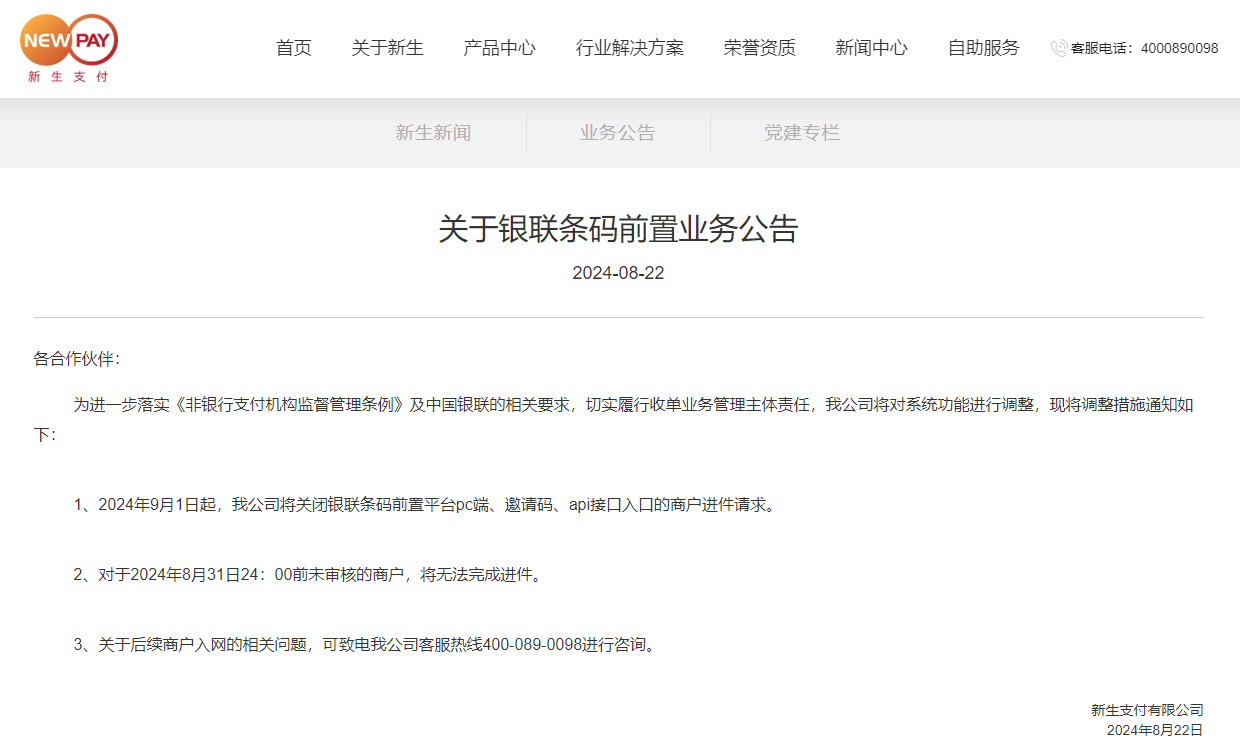Open the 荣誉资质 menu item
The width and height of the screenshot is (1240, 756).
click(x=760, y=48)
